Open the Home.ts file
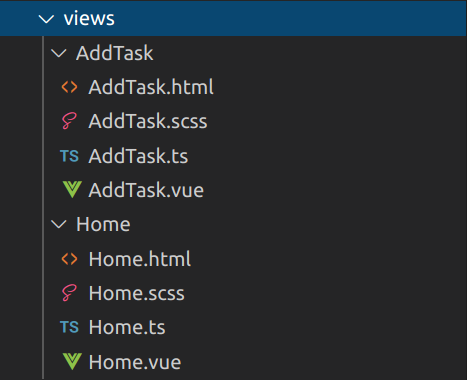The width and height of the screenshot is (467, 380). 127,327
